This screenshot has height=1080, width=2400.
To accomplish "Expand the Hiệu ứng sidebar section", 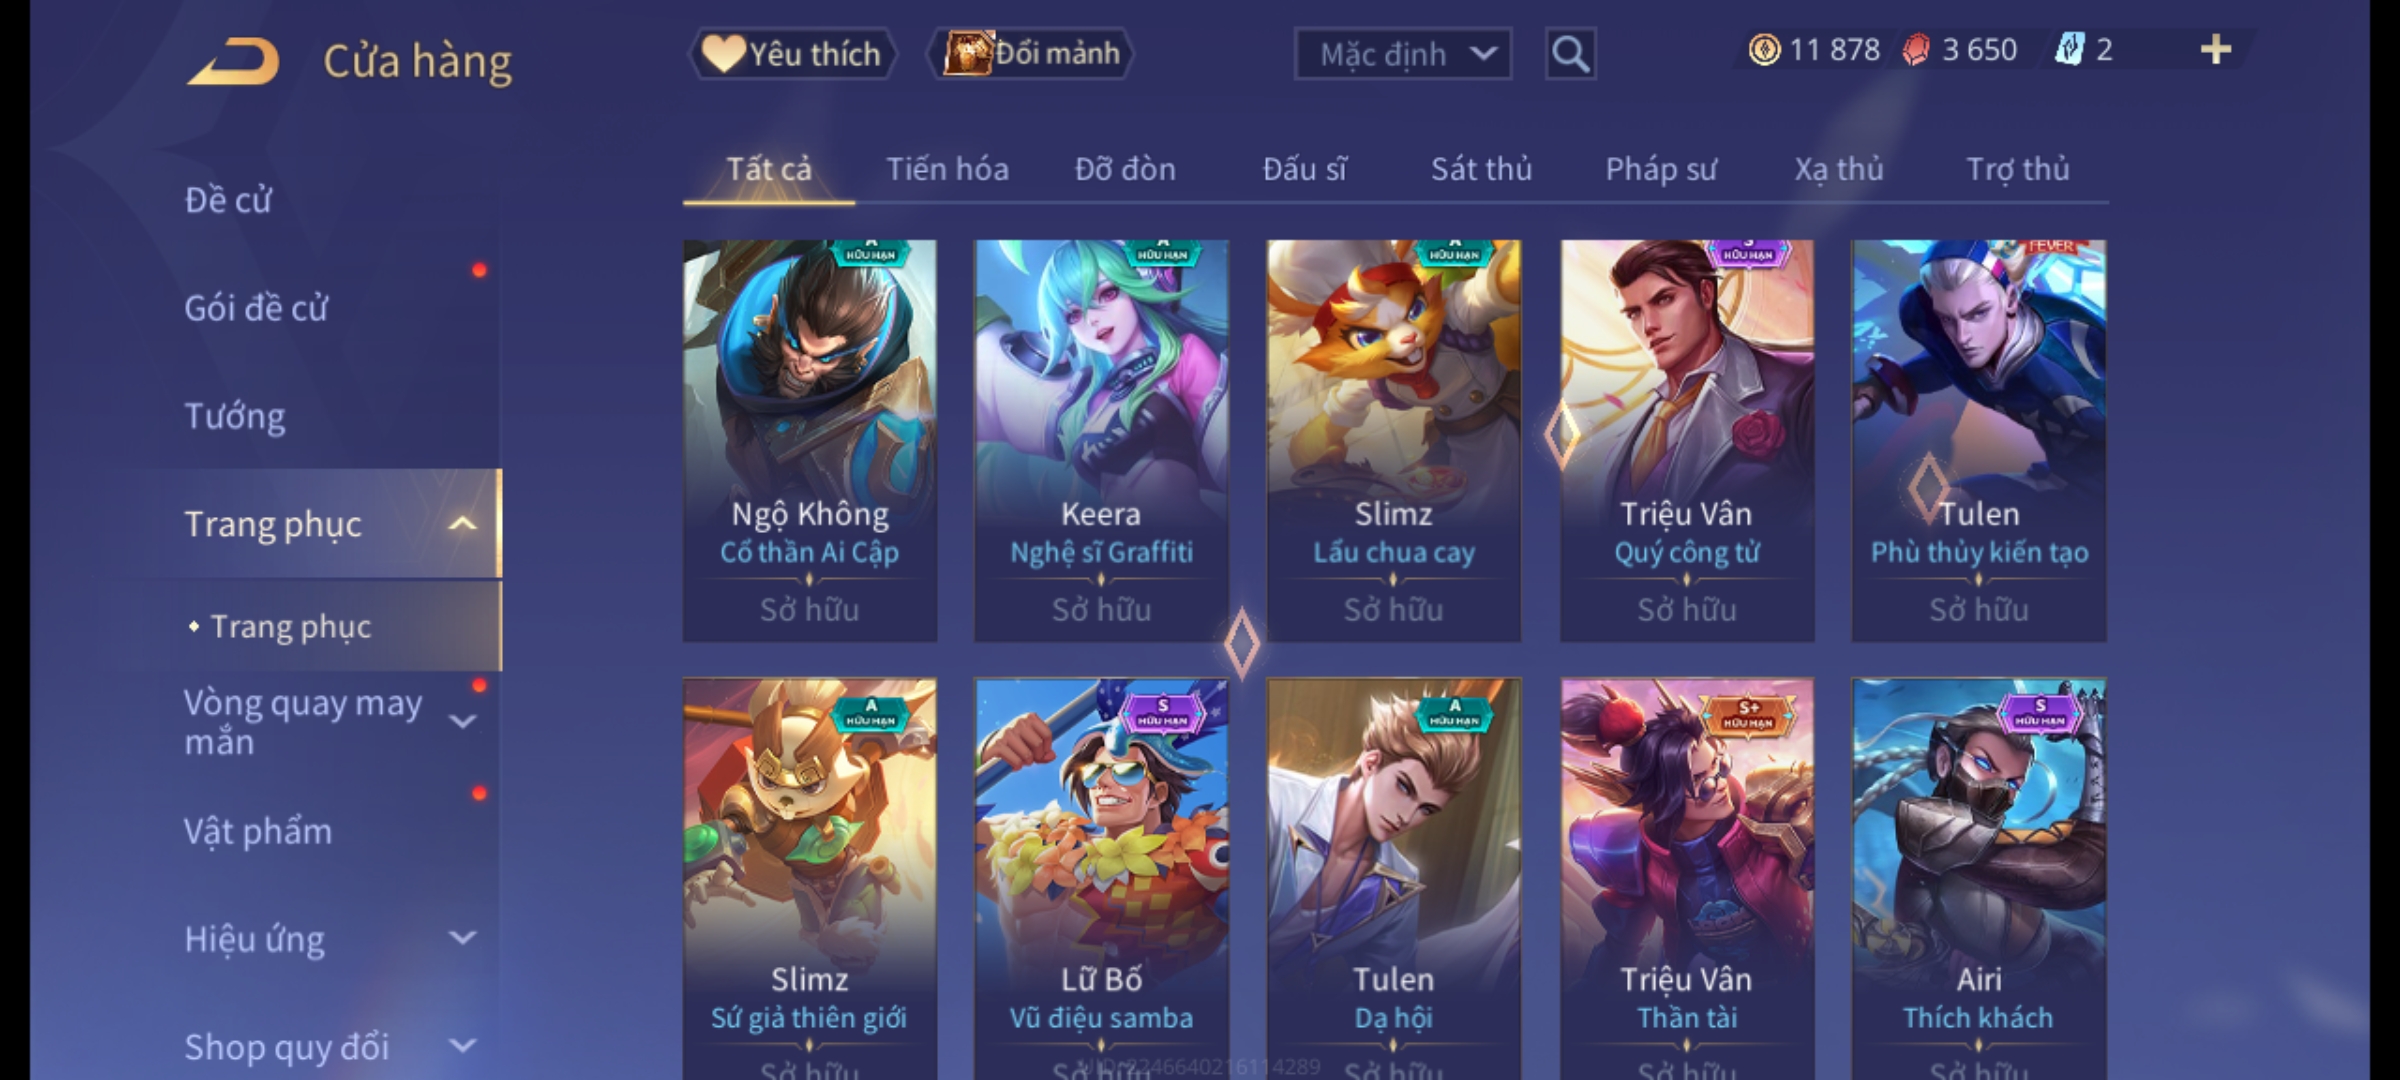I will (x=463, y=938).
